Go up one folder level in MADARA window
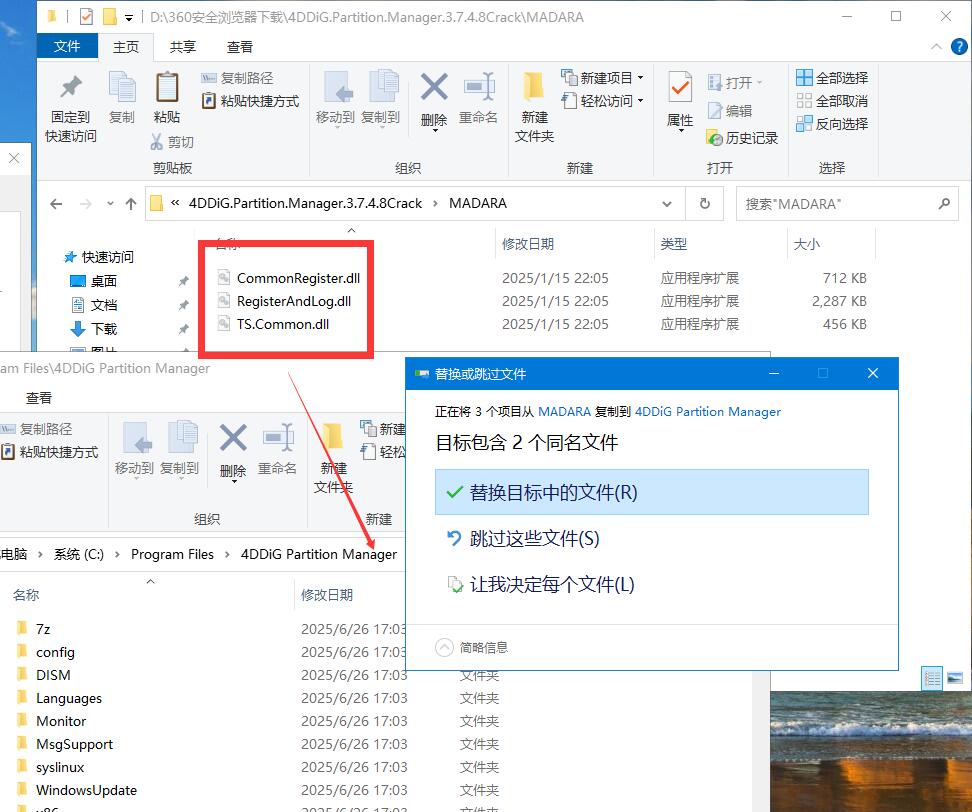Viewport: 972px width, 812px height. click(131, 203)
